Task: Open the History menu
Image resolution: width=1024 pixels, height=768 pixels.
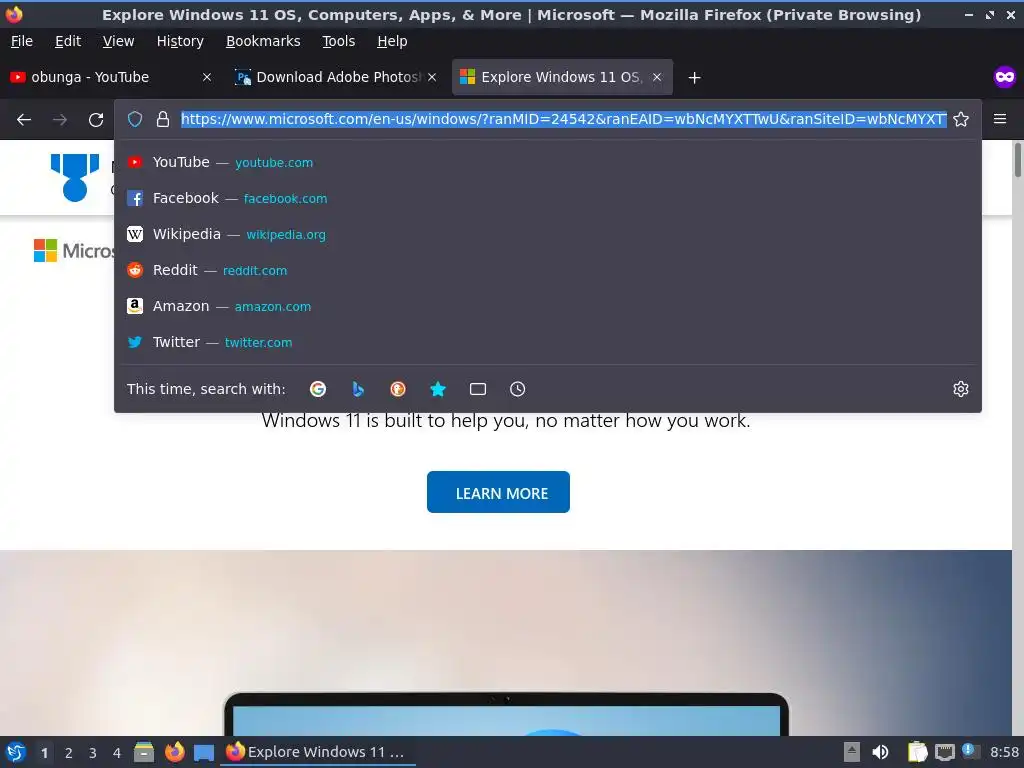Action: tap(180, 41)
